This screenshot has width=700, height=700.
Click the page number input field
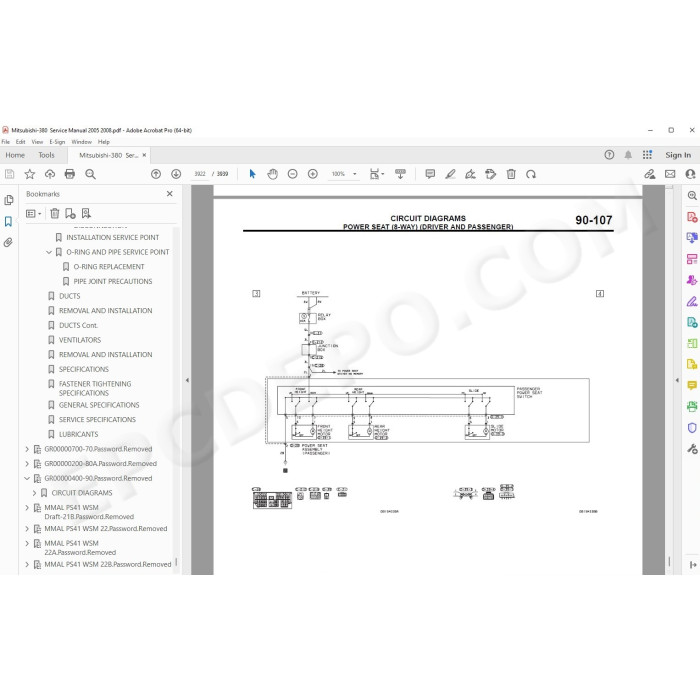coord(200,174)
